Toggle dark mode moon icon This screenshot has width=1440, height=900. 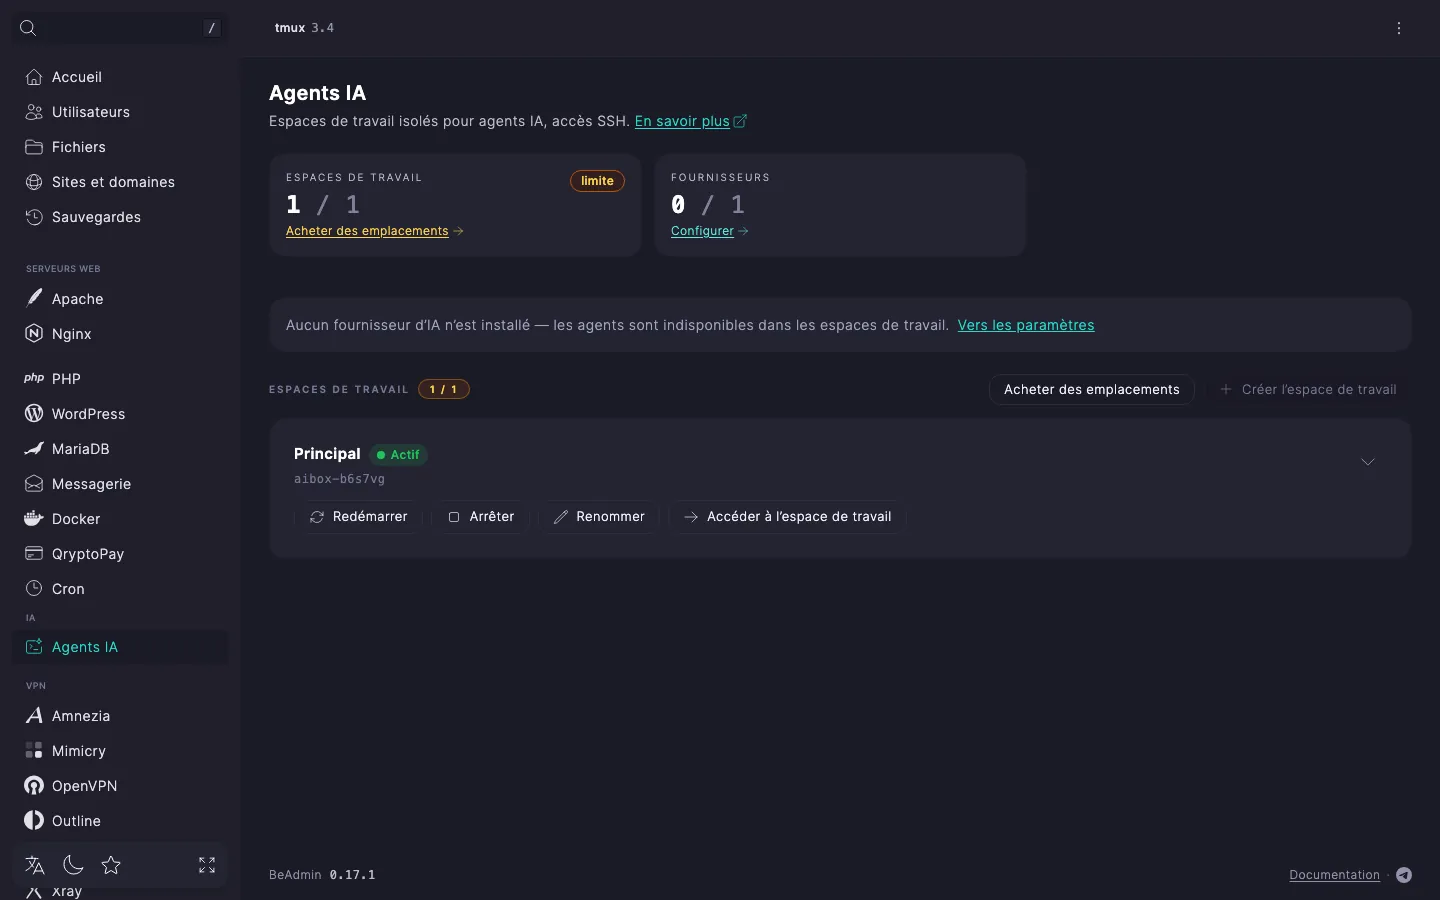[x=73, y=865]
